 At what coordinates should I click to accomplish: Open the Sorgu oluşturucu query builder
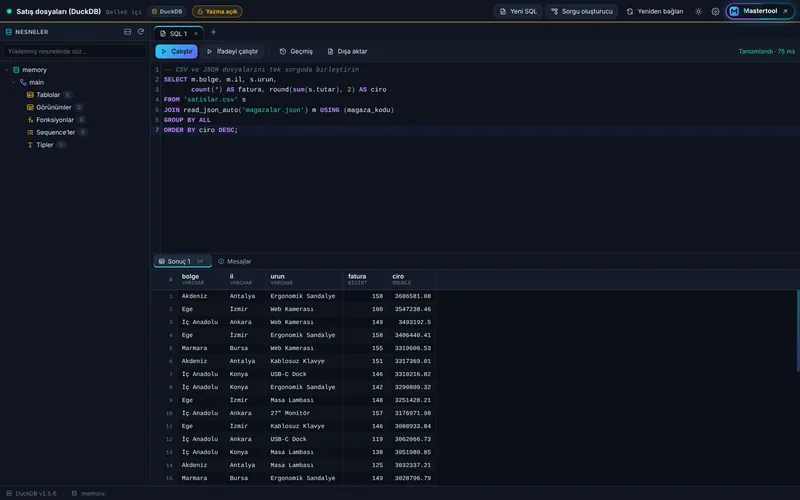coord(582,11)
